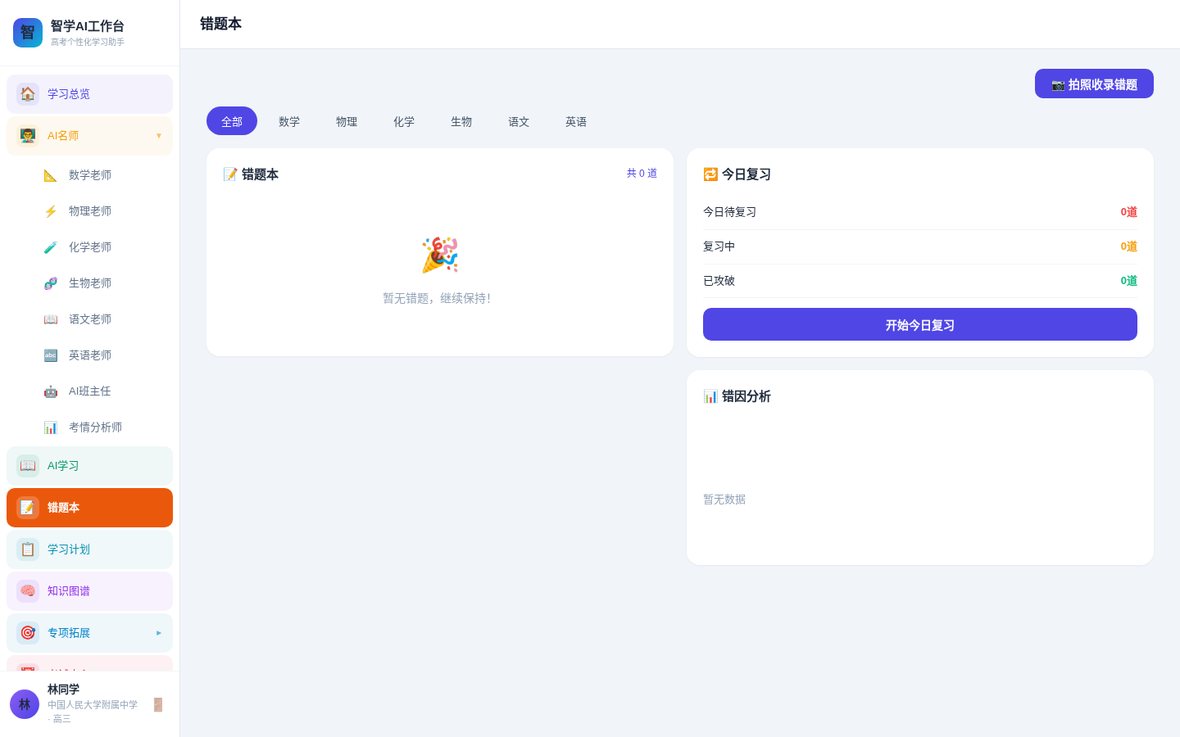The image size is (1180, 737).
Task: Click the lightning icon for 物理老师
Action: pyautogui.click(x=50, y=211)
